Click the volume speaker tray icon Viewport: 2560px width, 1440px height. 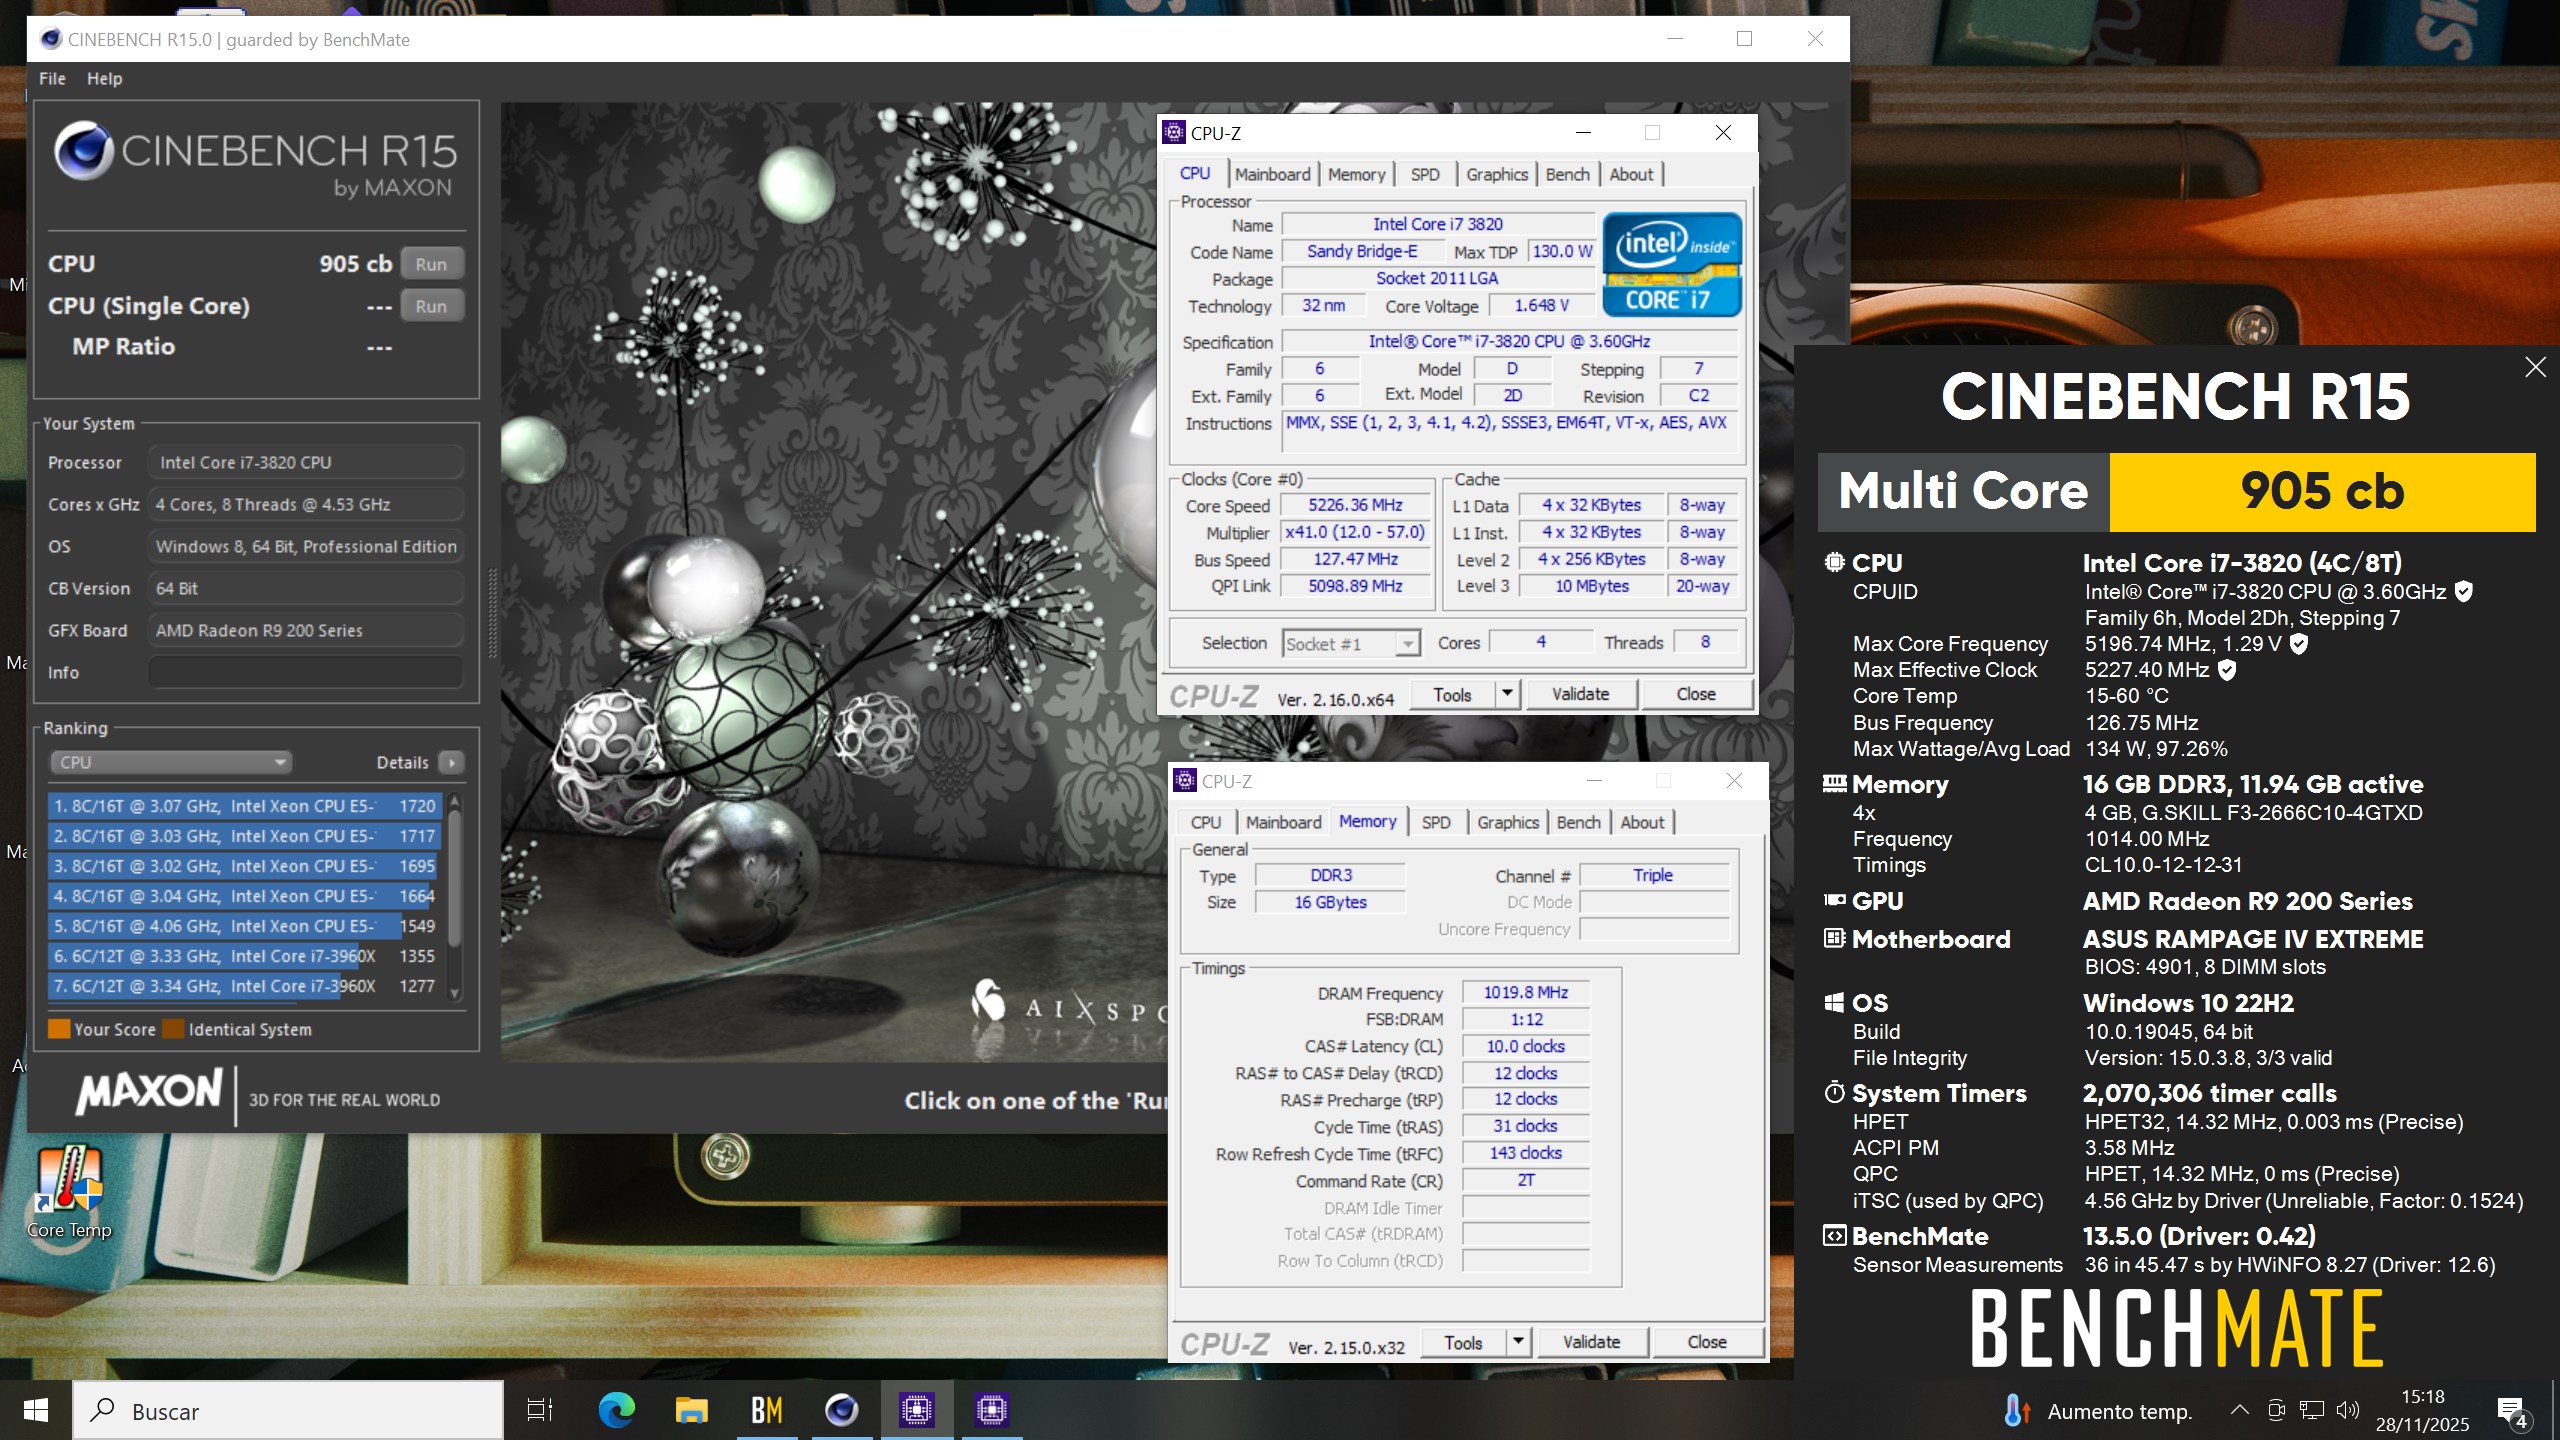[x=2347, y=1410]
